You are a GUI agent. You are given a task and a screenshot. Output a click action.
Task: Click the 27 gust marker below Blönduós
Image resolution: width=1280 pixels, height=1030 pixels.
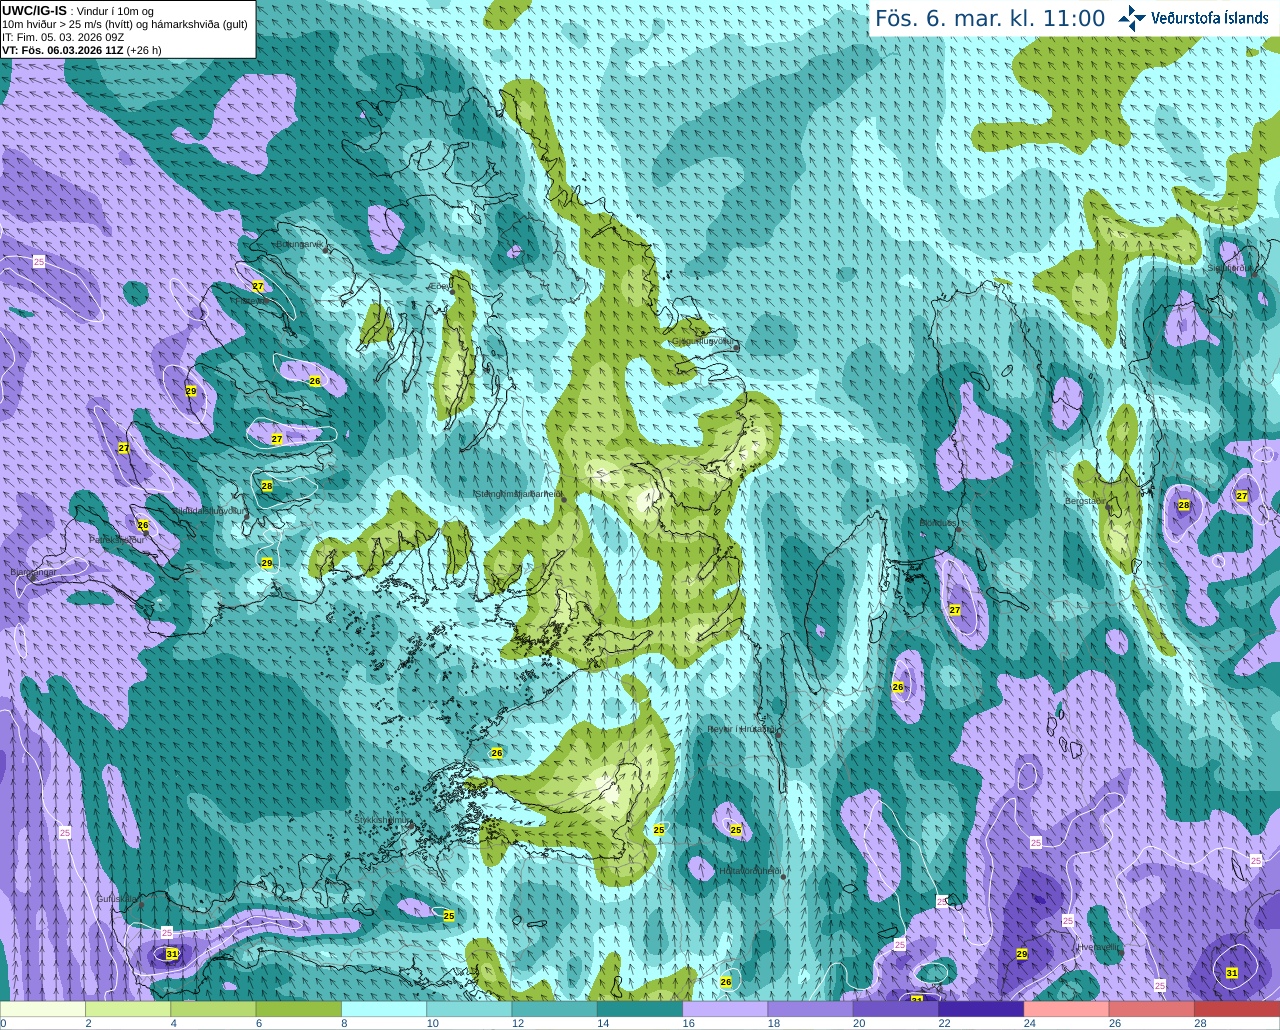tap(955, 610)
